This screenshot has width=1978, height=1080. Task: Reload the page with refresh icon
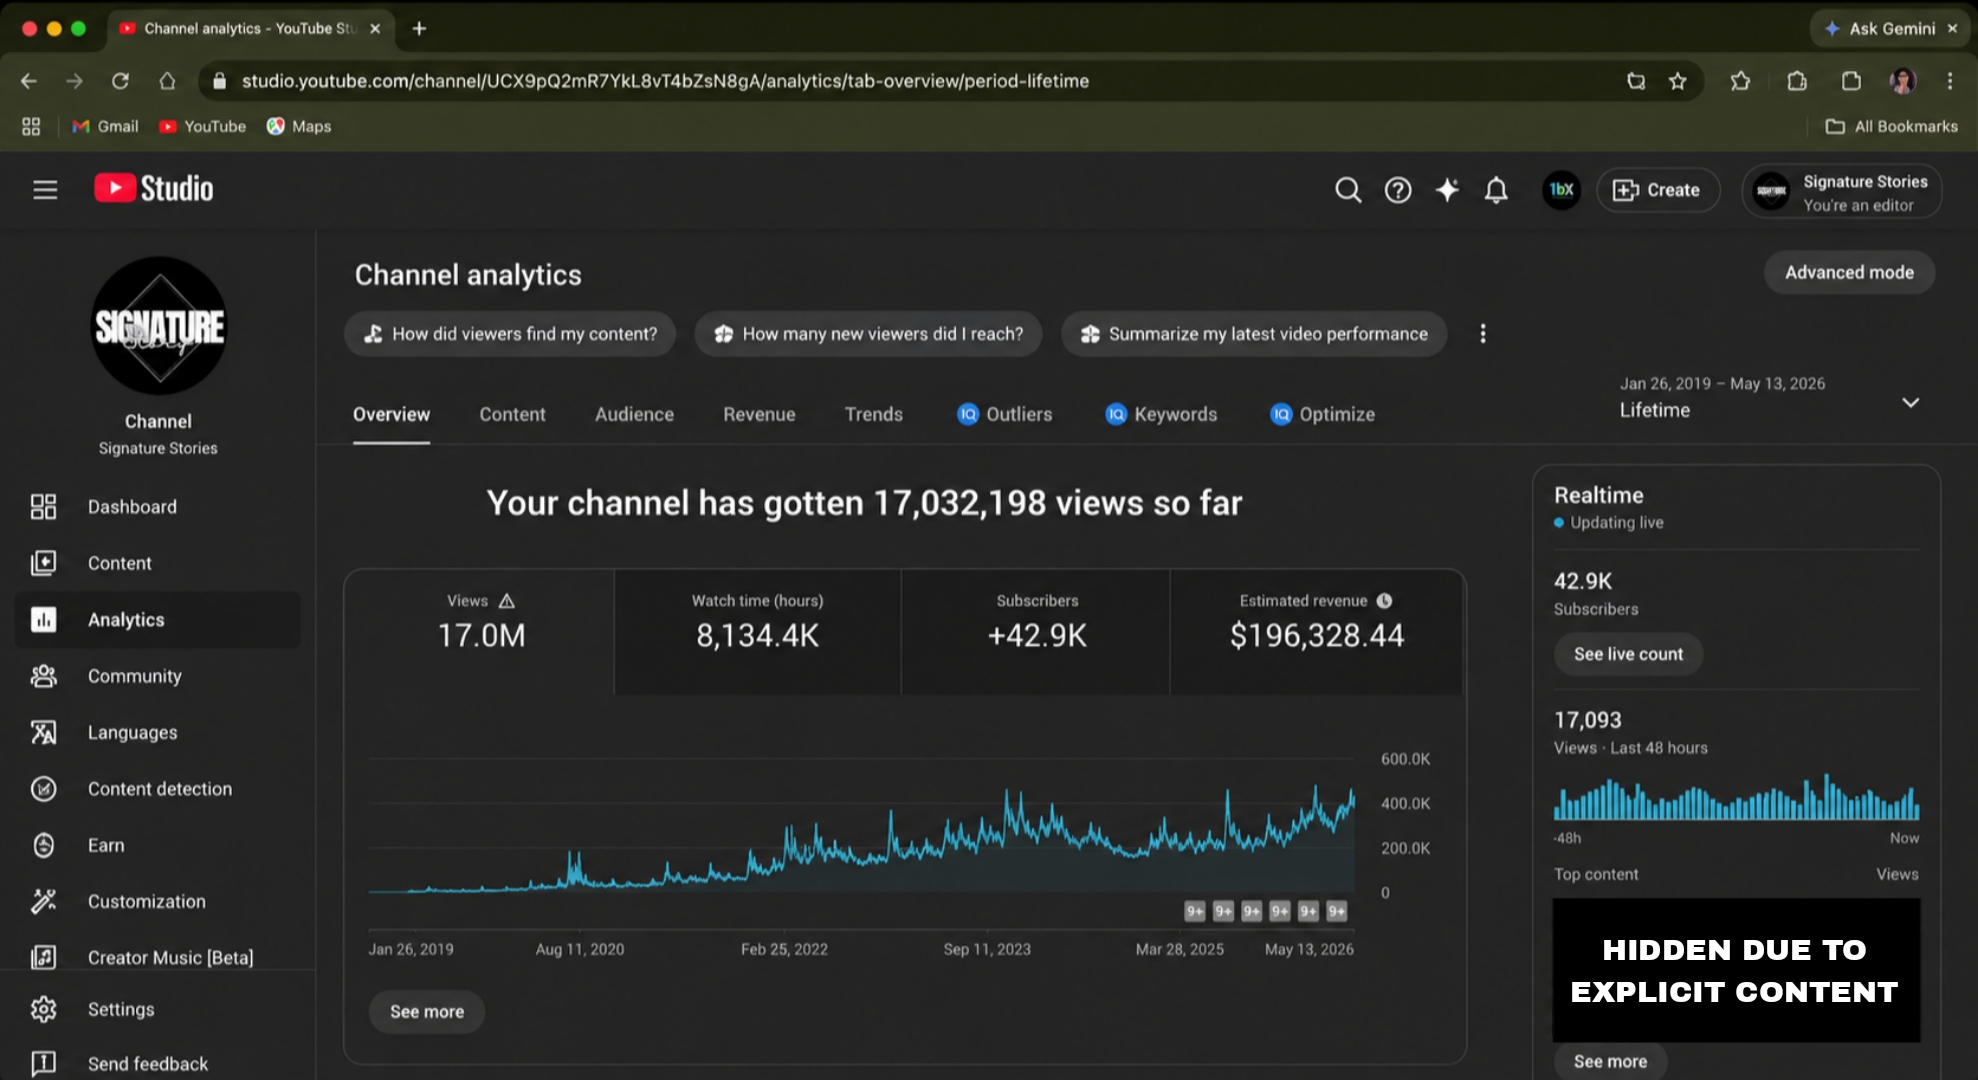tap(120, 81)
